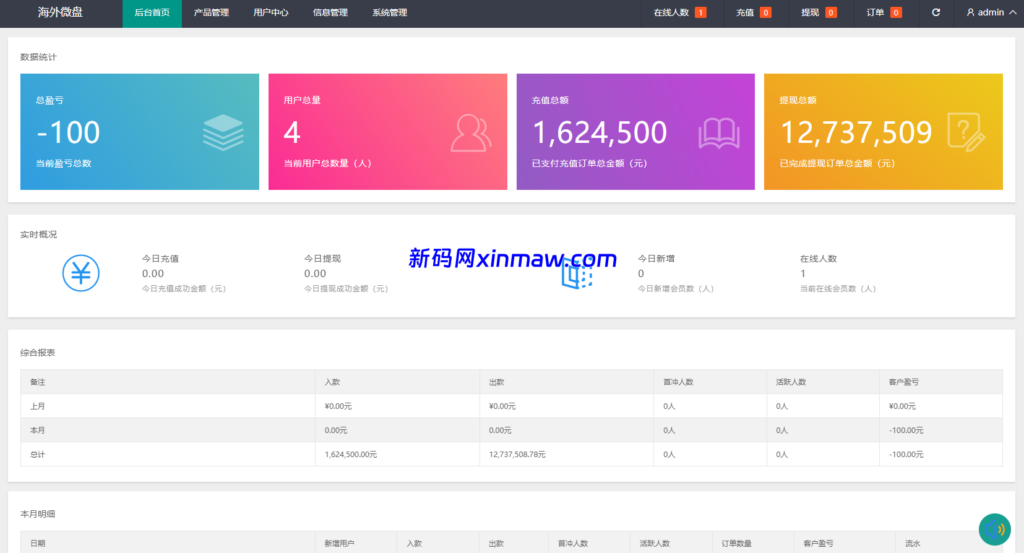Click the 数据统计 section heading
Image resolution: width=1024 pixels, height=553 pixels.
39,57
